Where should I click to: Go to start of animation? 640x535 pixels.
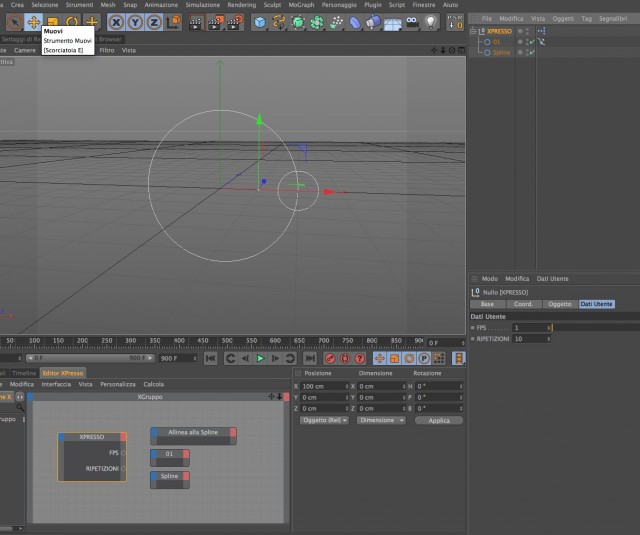tap(211, 359)
